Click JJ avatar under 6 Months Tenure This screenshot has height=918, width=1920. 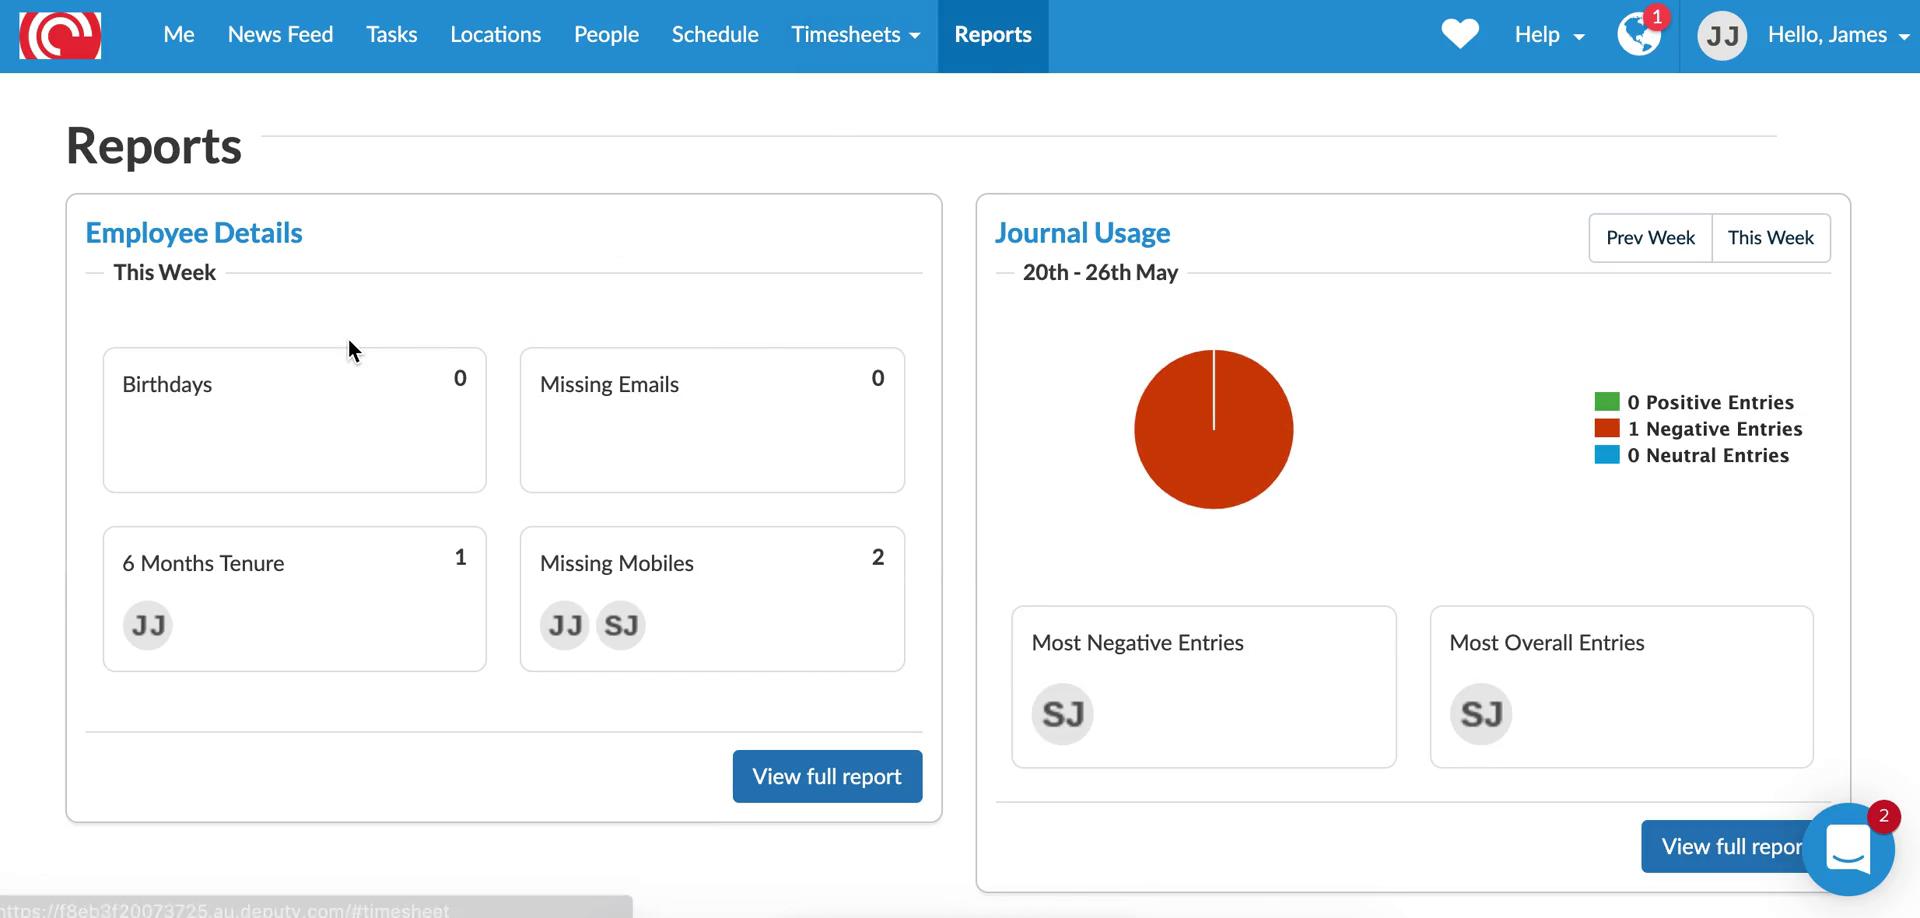[148, 626]
